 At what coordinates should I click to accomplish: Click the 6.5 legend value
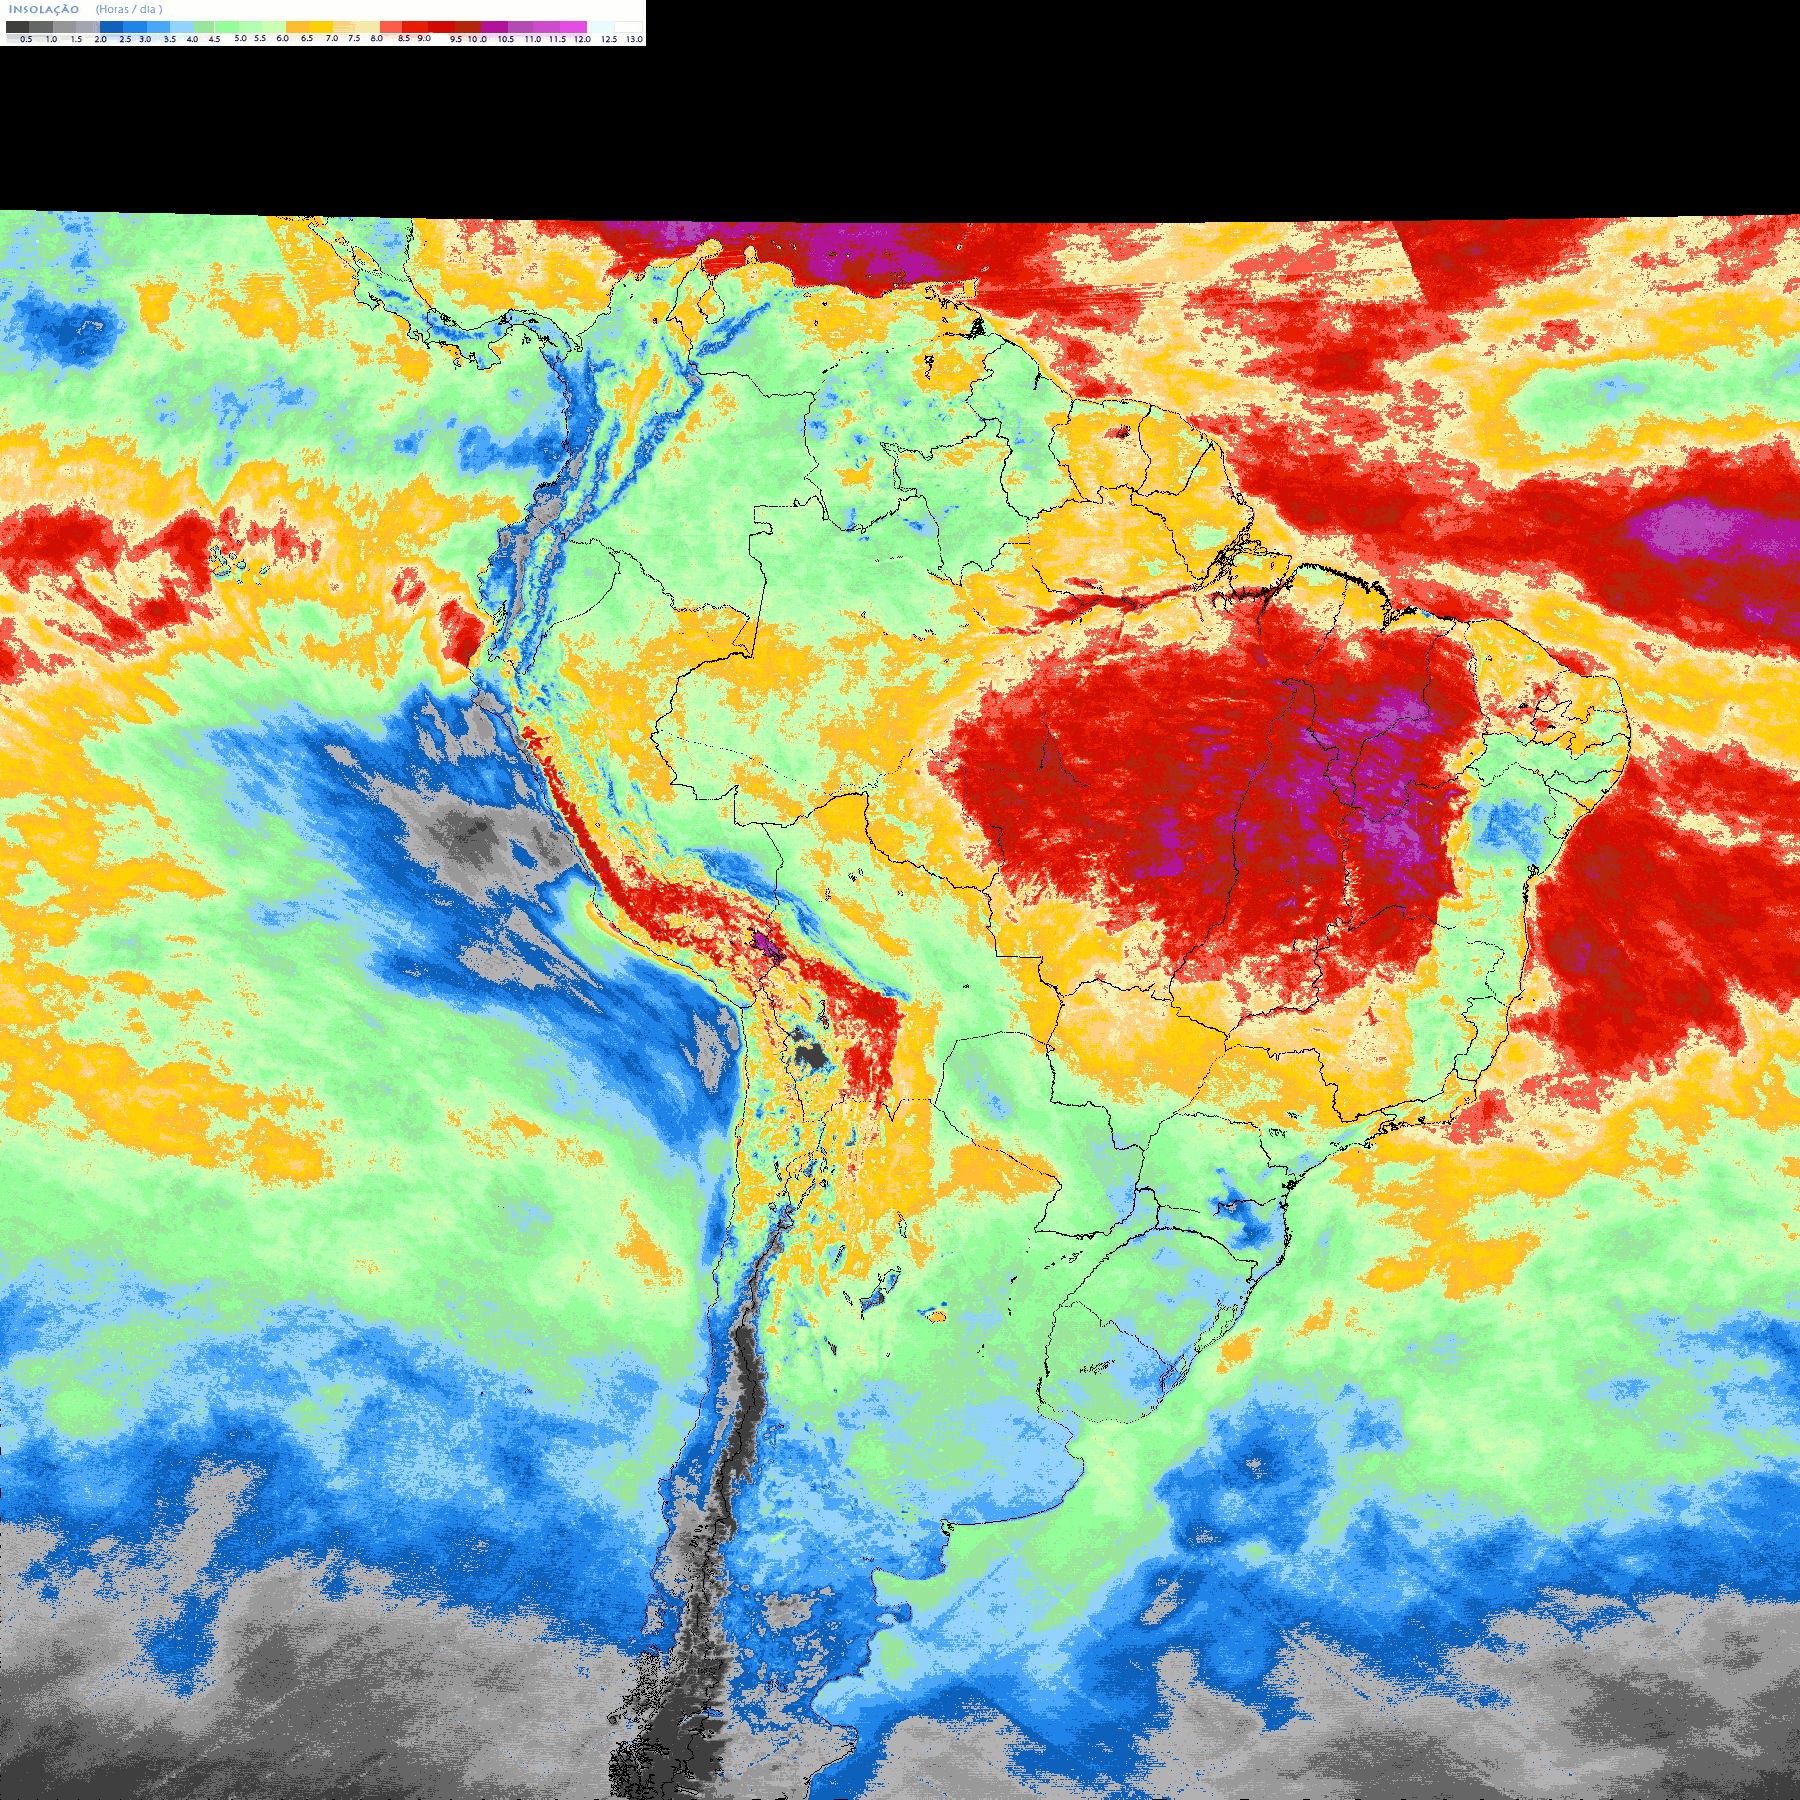click(x=307, y=38)
